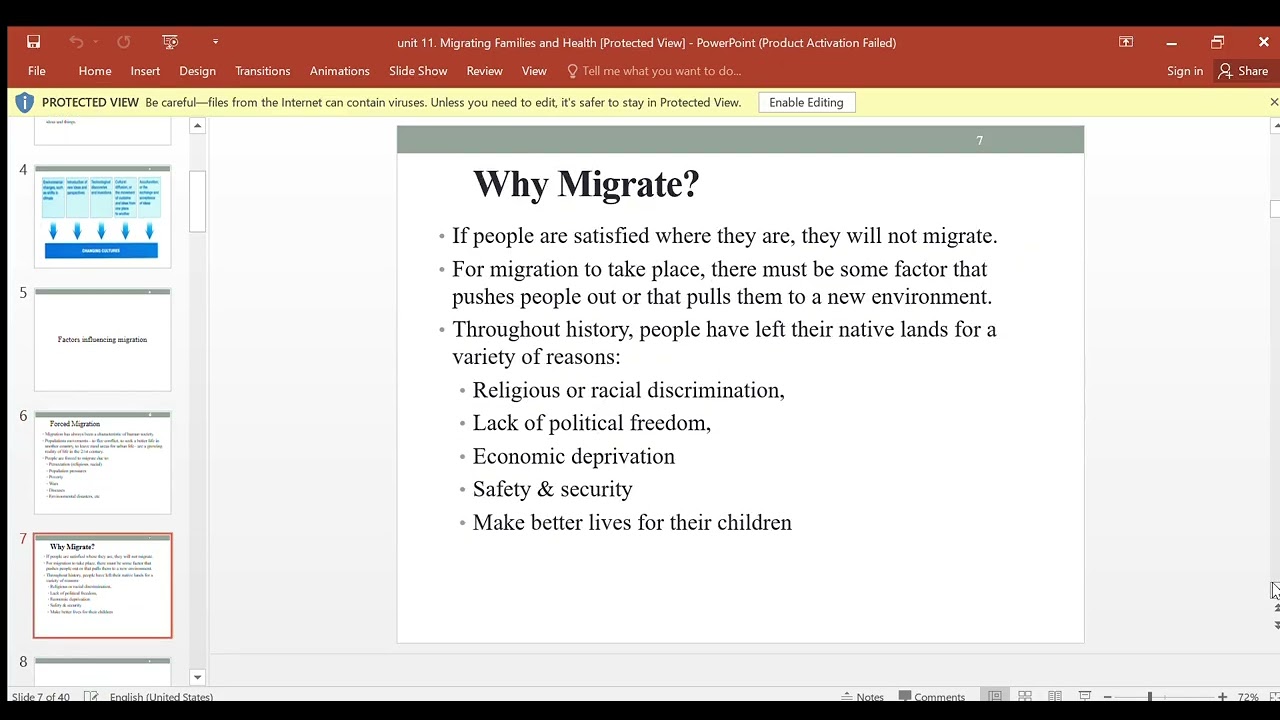1280x720 pixels.
Task: Toggle the Comments pane button
Action: point(932,697)
